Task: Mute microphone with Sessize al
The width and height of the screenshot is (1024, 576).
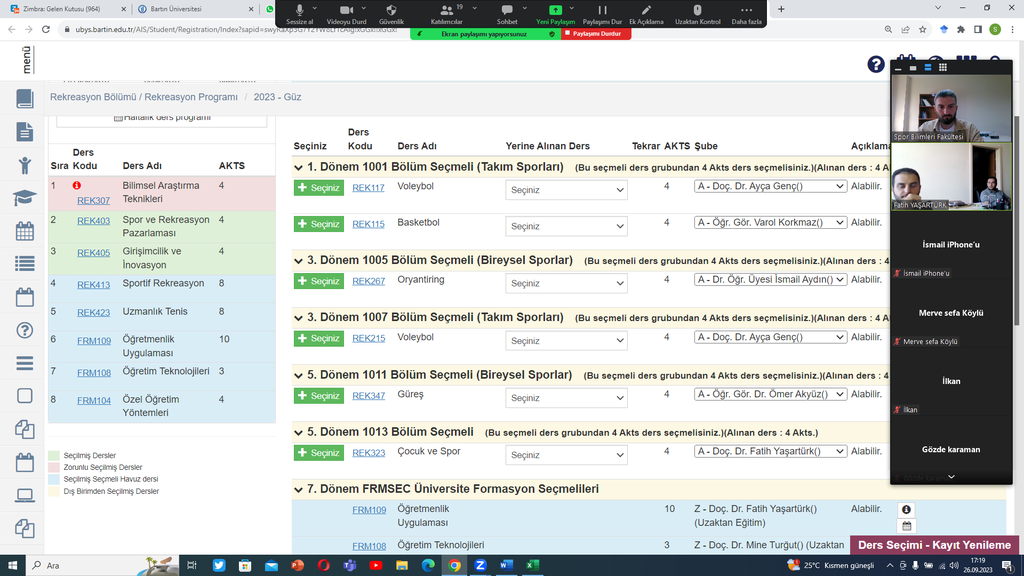Action: (x=299, y=11)
